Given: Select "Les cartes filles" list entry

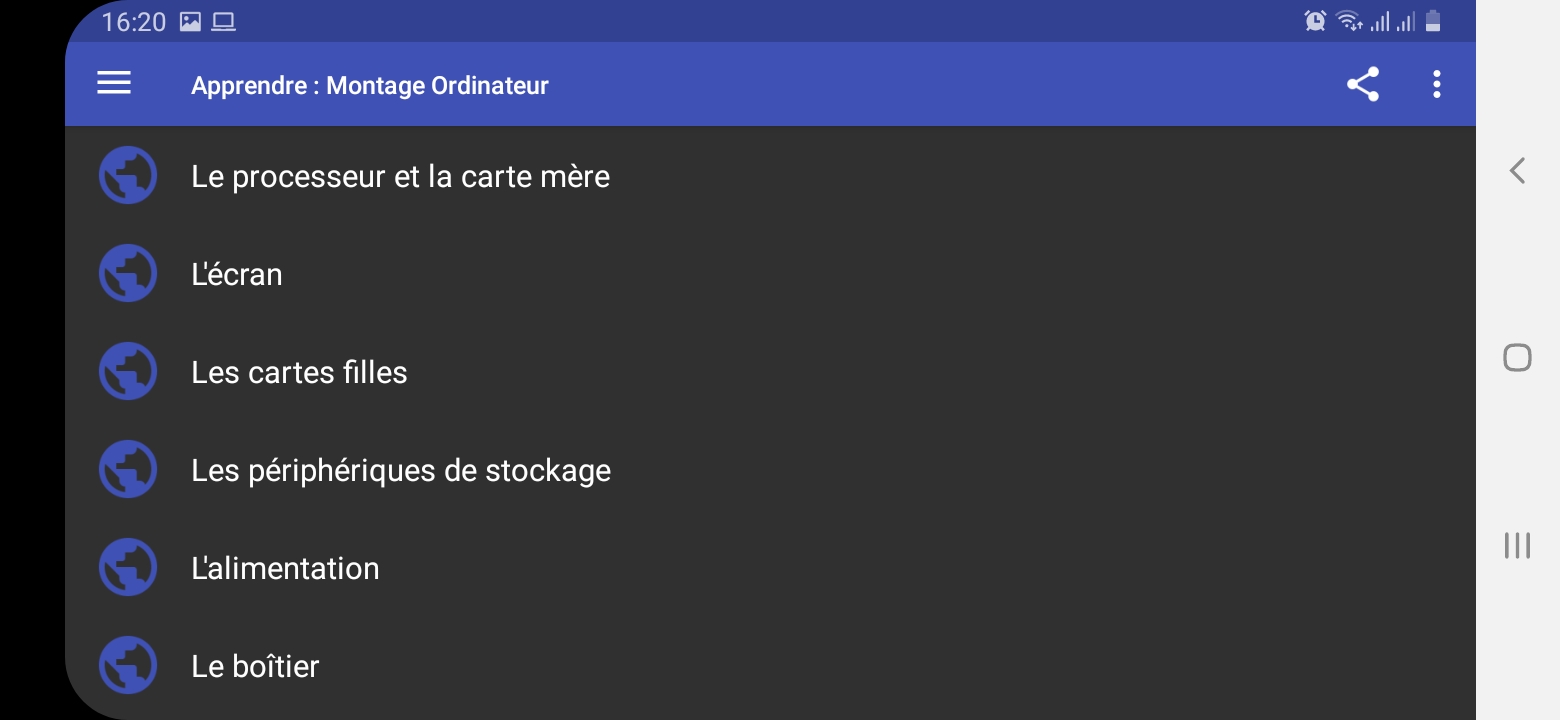Looking at the screenshot, I should (299, 372).
